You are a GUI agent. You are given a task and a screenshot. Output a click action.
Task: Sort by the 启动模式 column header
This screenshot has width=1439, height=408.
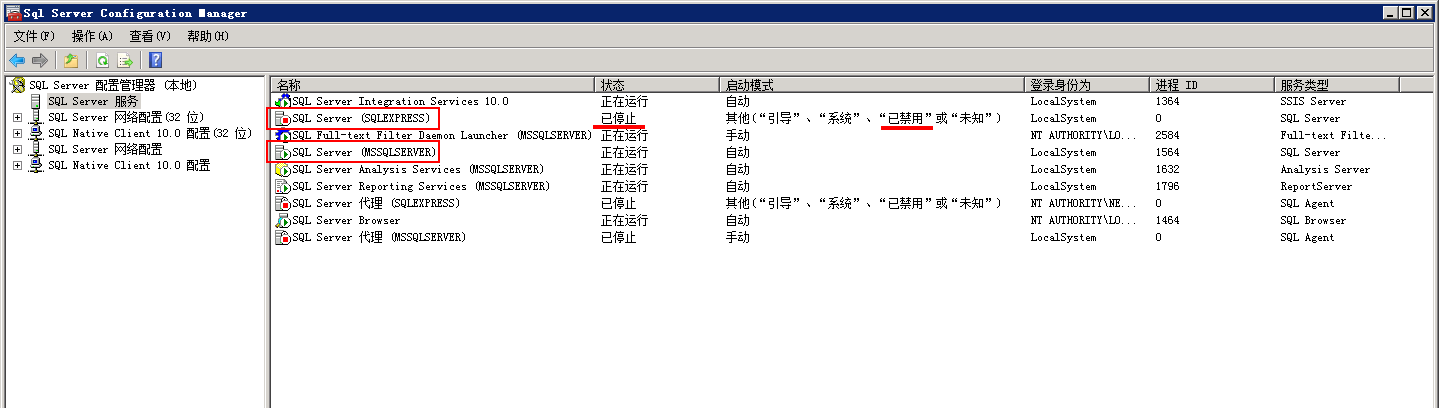(871, 85)
